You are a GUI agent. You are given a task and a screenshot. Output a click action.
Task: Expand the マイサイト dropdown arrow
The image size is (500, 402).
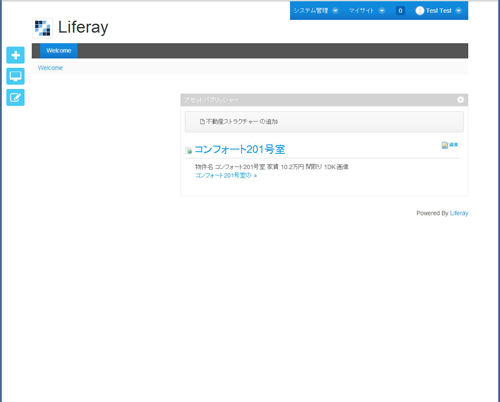[x=382, y=11]
